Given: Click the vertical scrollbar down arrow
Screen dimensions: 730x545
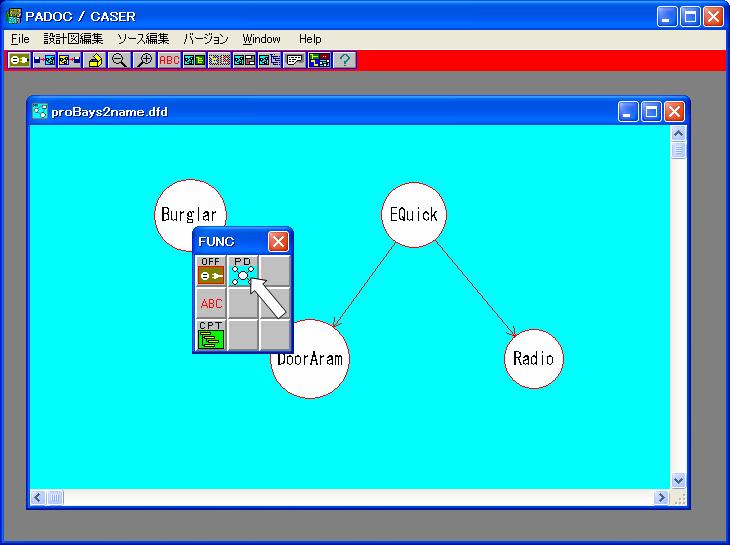Looking at the screenshot, I should (x=679, y=480).
